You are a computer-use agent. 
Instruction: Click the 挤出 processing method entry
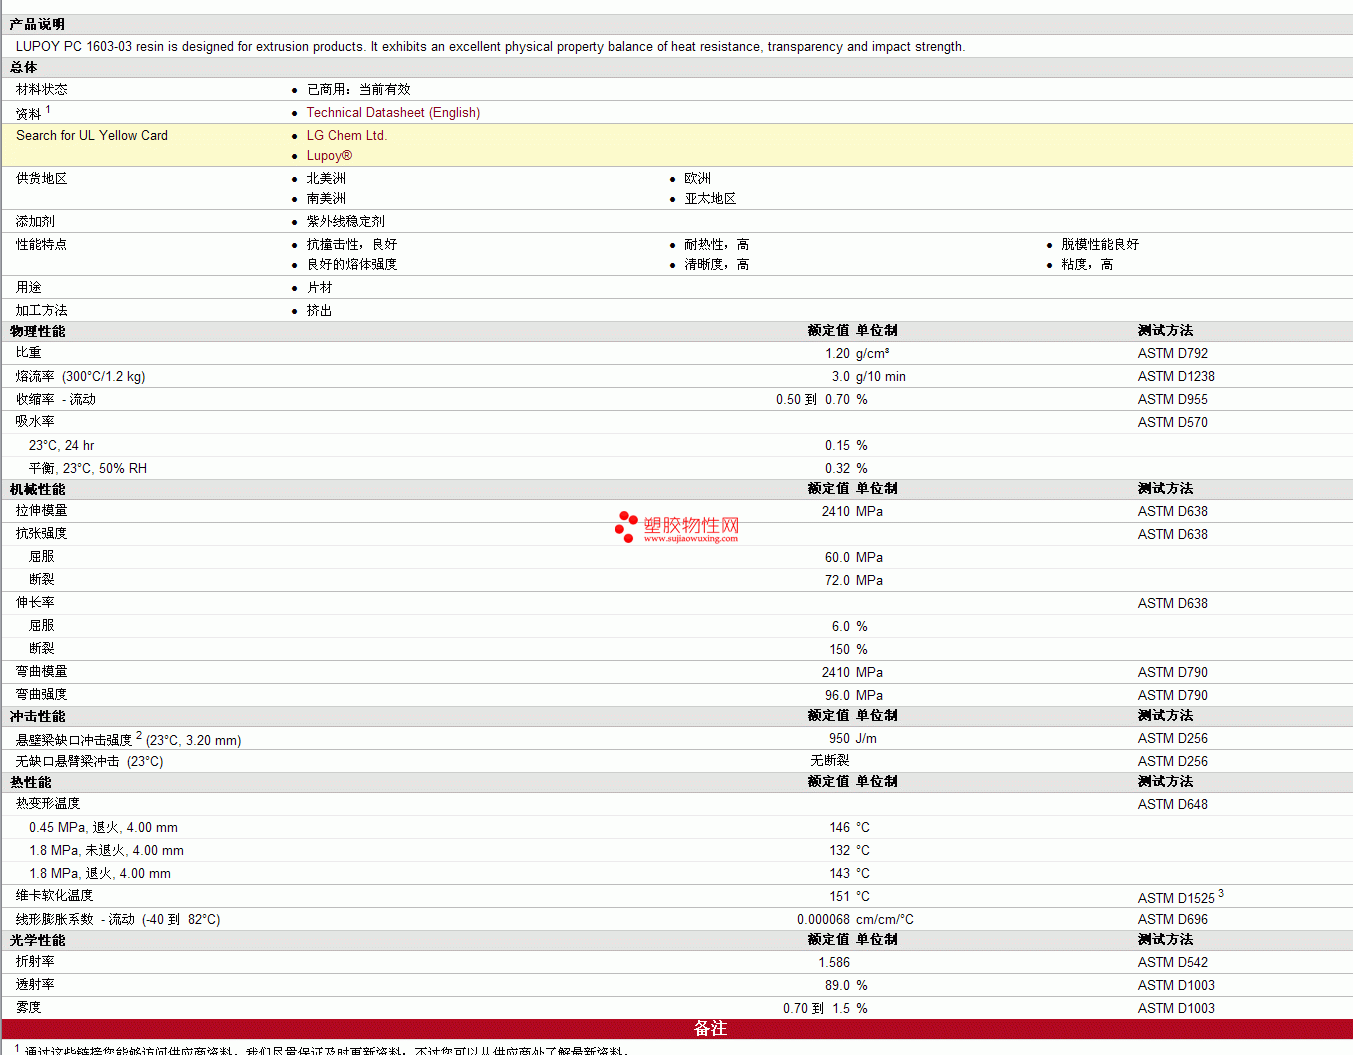[x=320, y=311]
